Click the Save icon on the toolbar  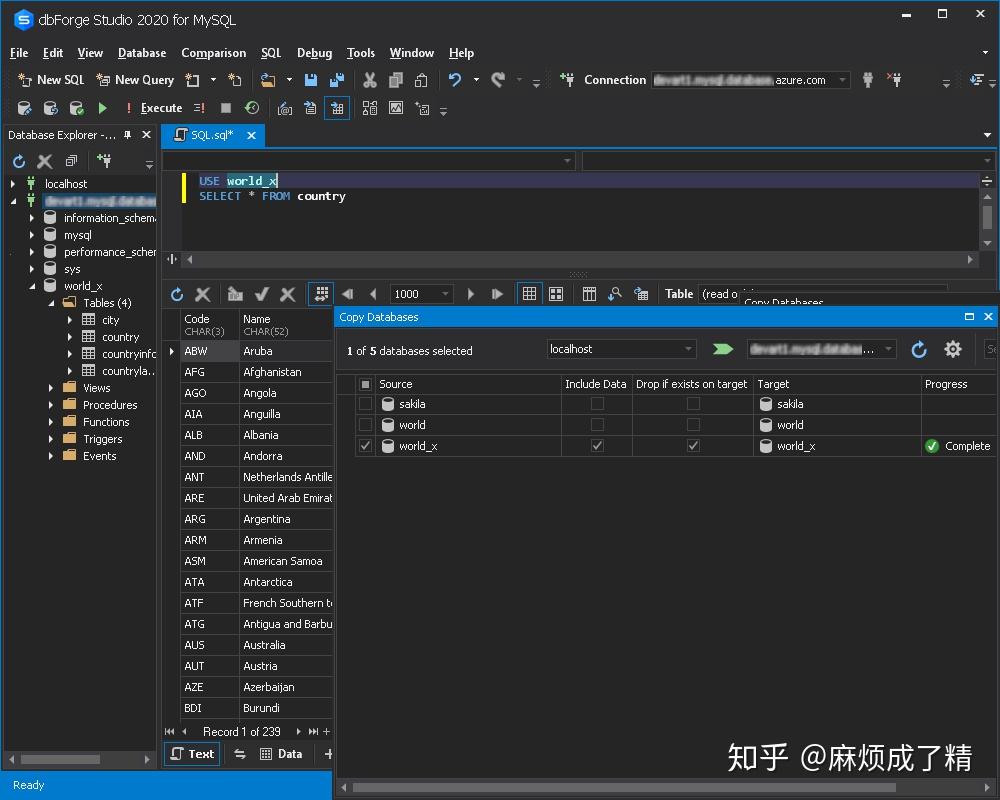311,79
